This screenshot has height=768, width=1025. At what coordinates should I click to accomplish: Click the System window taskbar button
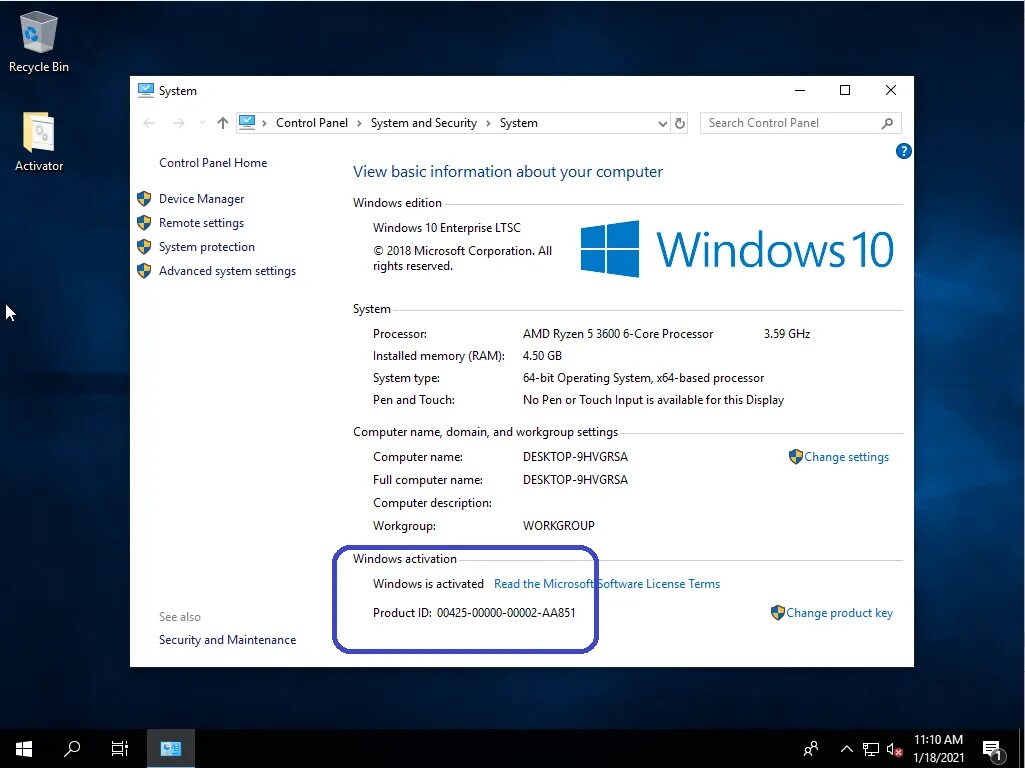click(x=171, y=748)
